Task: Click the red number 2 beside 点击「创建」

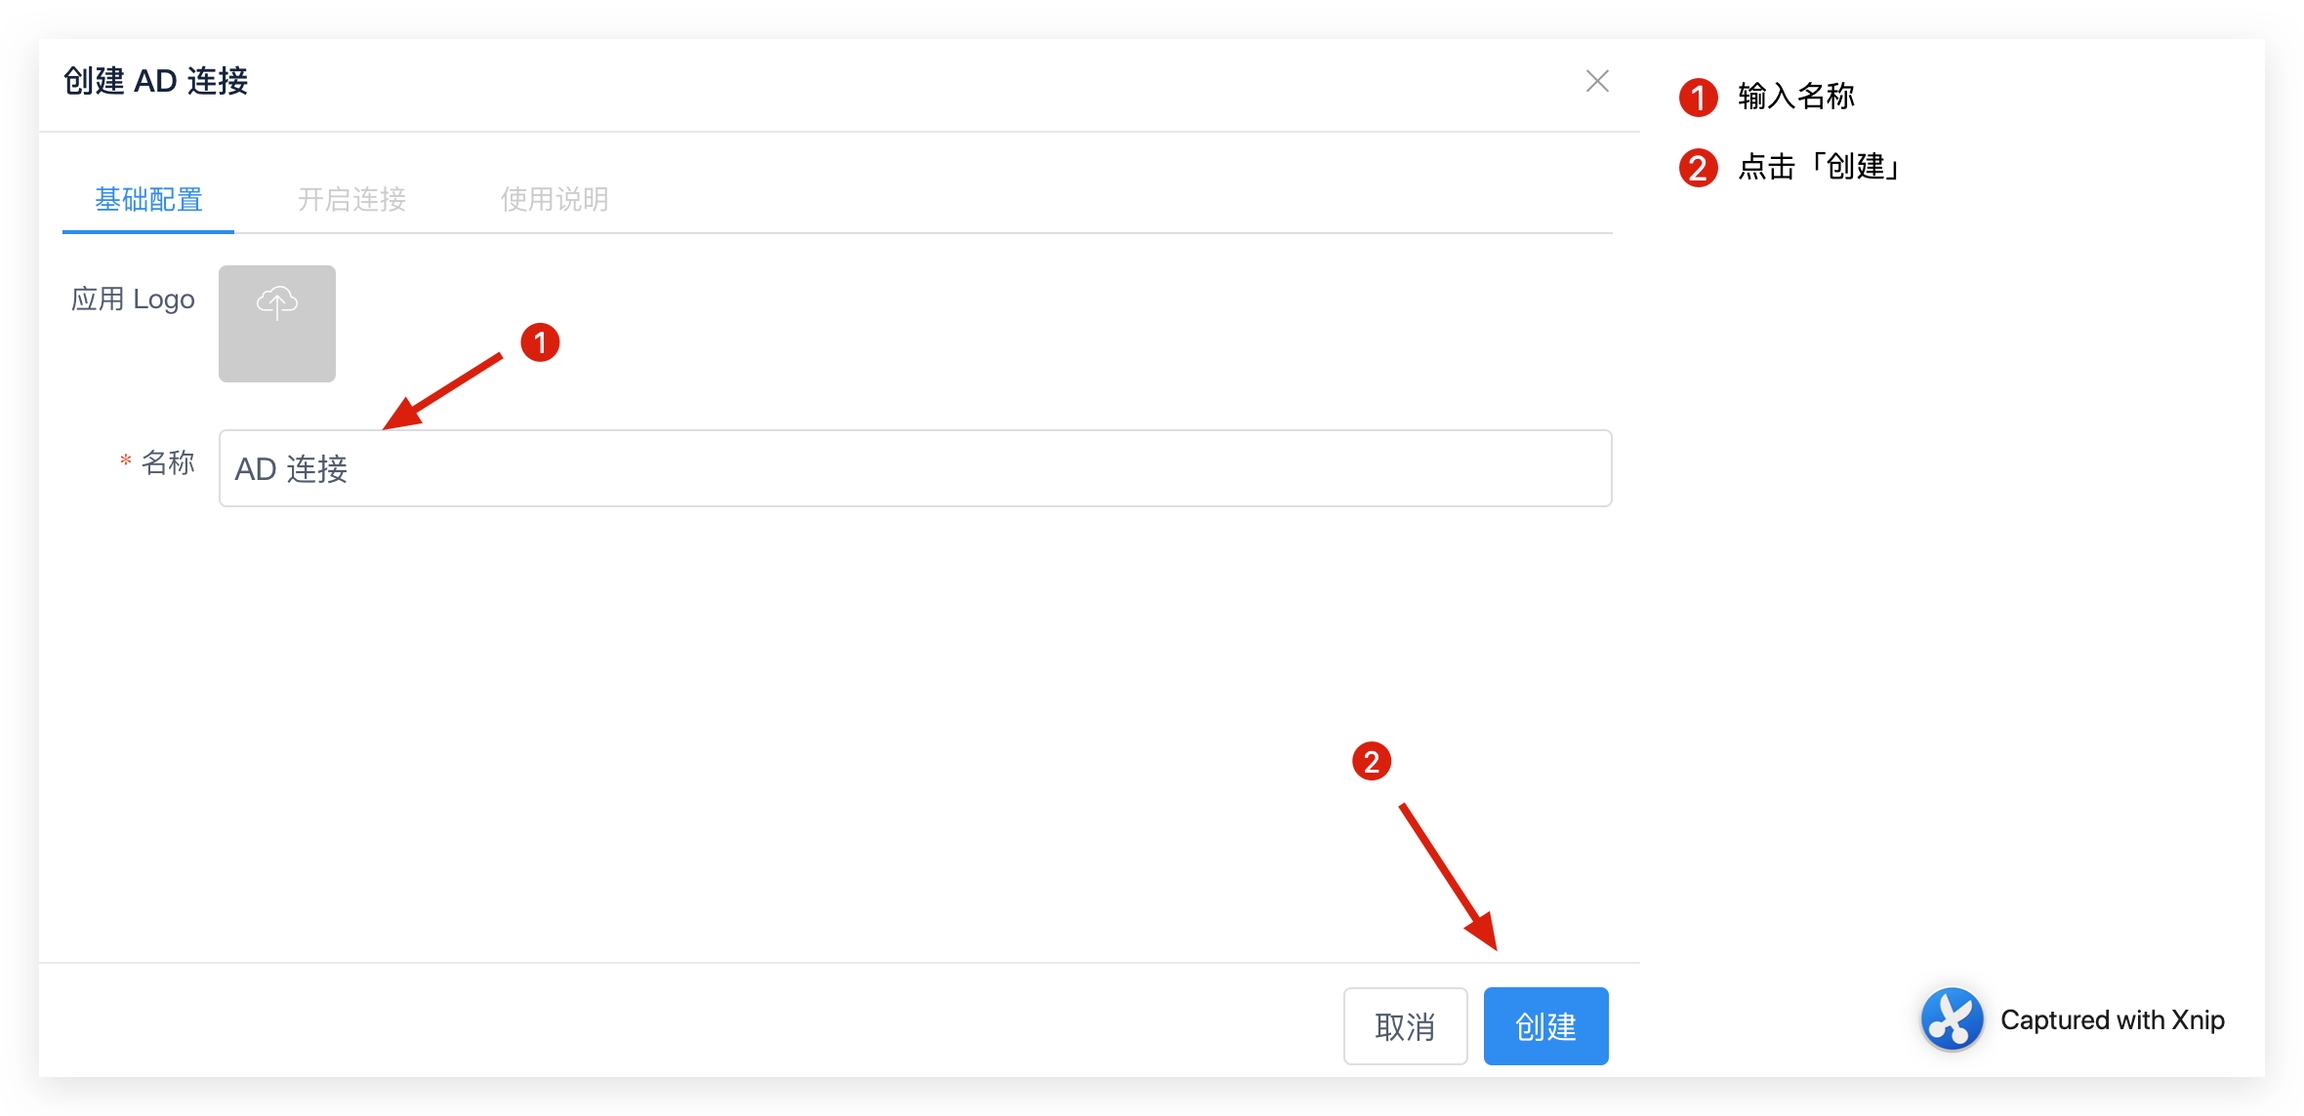Action: click(1697, 167)
